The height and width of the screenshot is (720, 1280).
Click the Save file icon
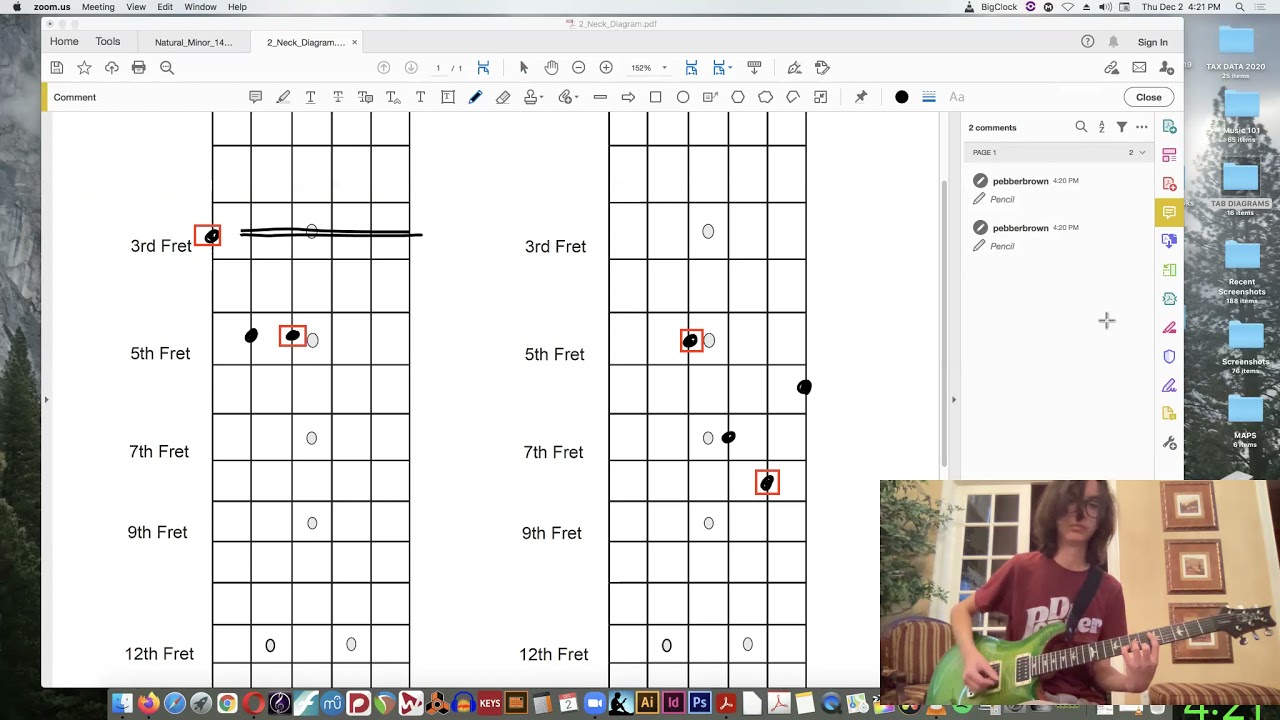click(57, 67)
